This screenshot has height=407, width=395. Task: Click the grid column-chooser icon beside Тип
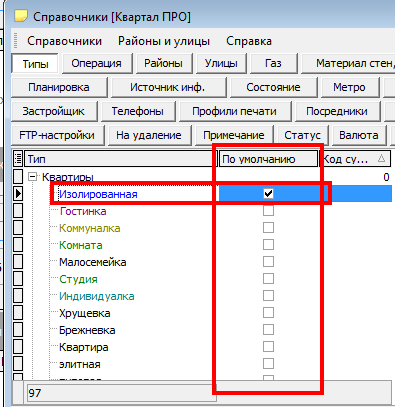(18, 158)
